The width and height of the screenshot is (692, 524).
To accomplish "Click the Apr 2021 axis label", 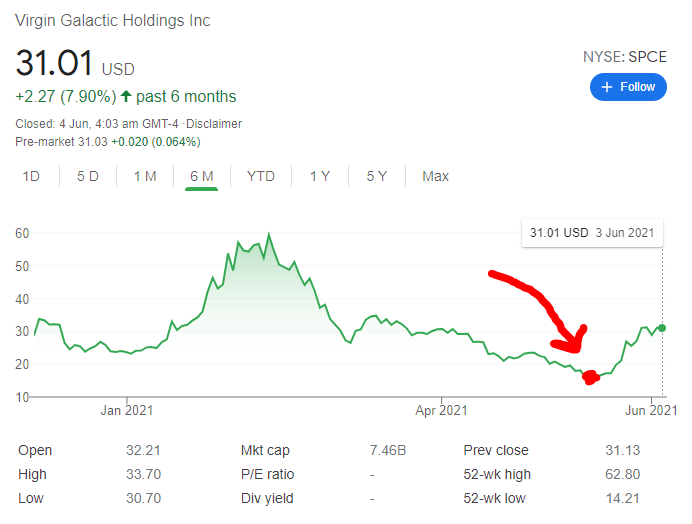I will tap(441, 411).
